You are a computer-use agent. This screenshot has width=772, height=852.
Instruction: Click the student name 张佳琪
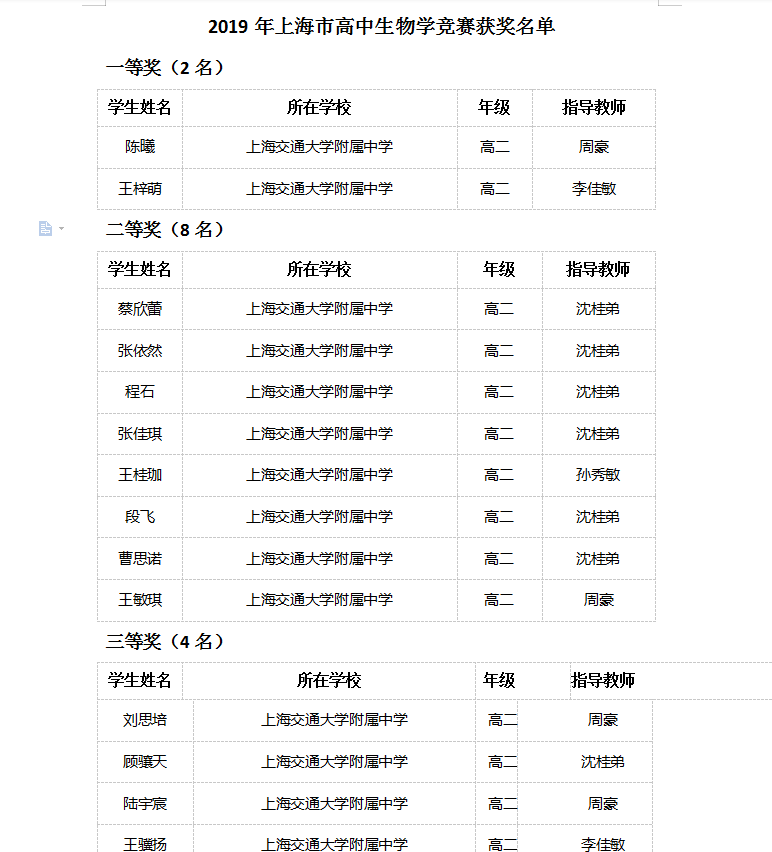(140, 434)
